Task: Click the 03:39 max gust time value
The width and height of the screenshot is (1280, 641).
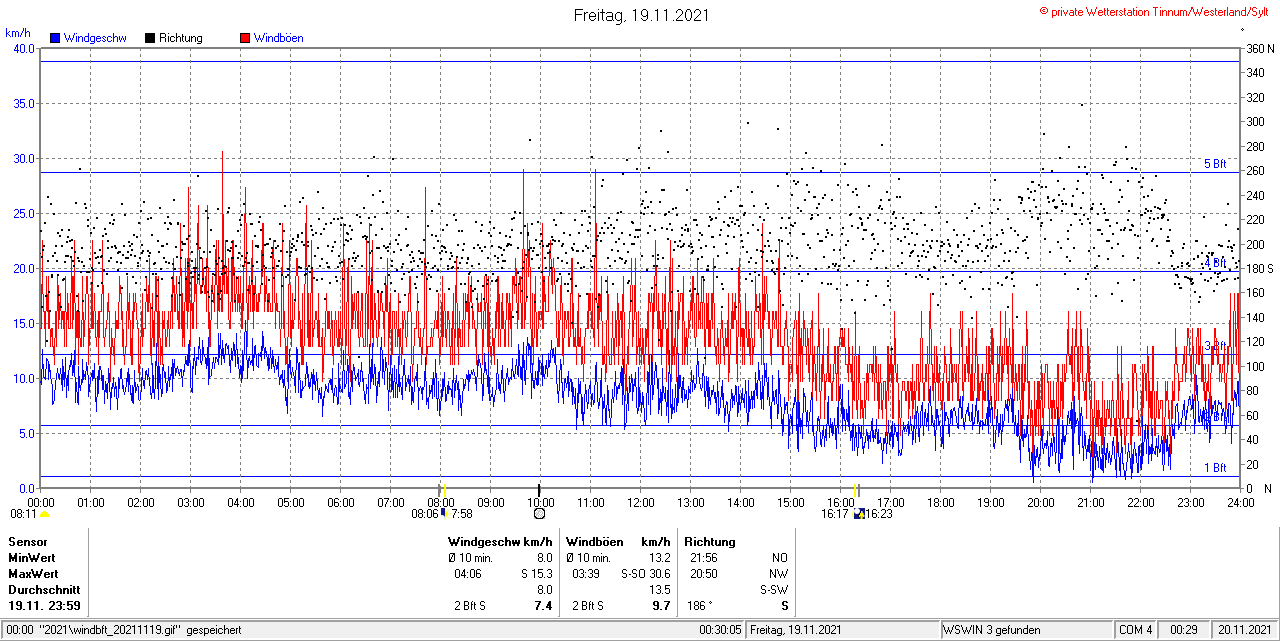Action: [585, 573]
